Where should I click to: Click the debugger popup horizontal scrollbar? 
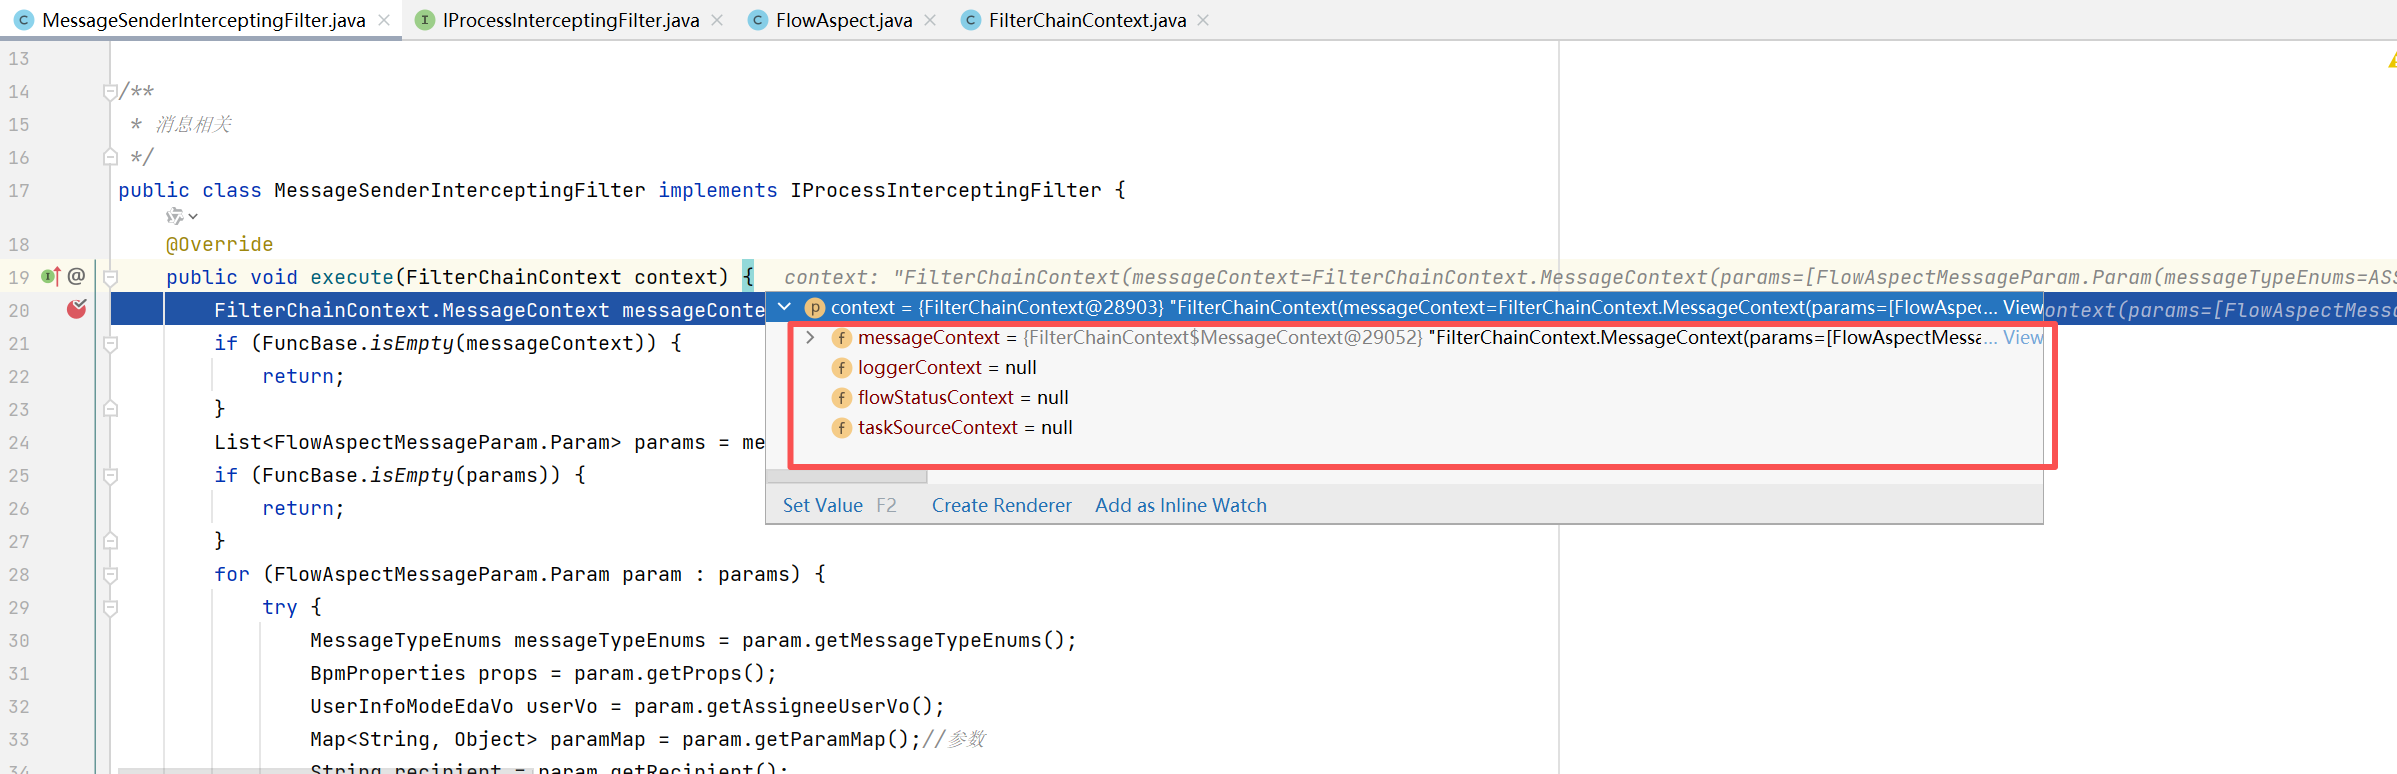tap(848, 477)
